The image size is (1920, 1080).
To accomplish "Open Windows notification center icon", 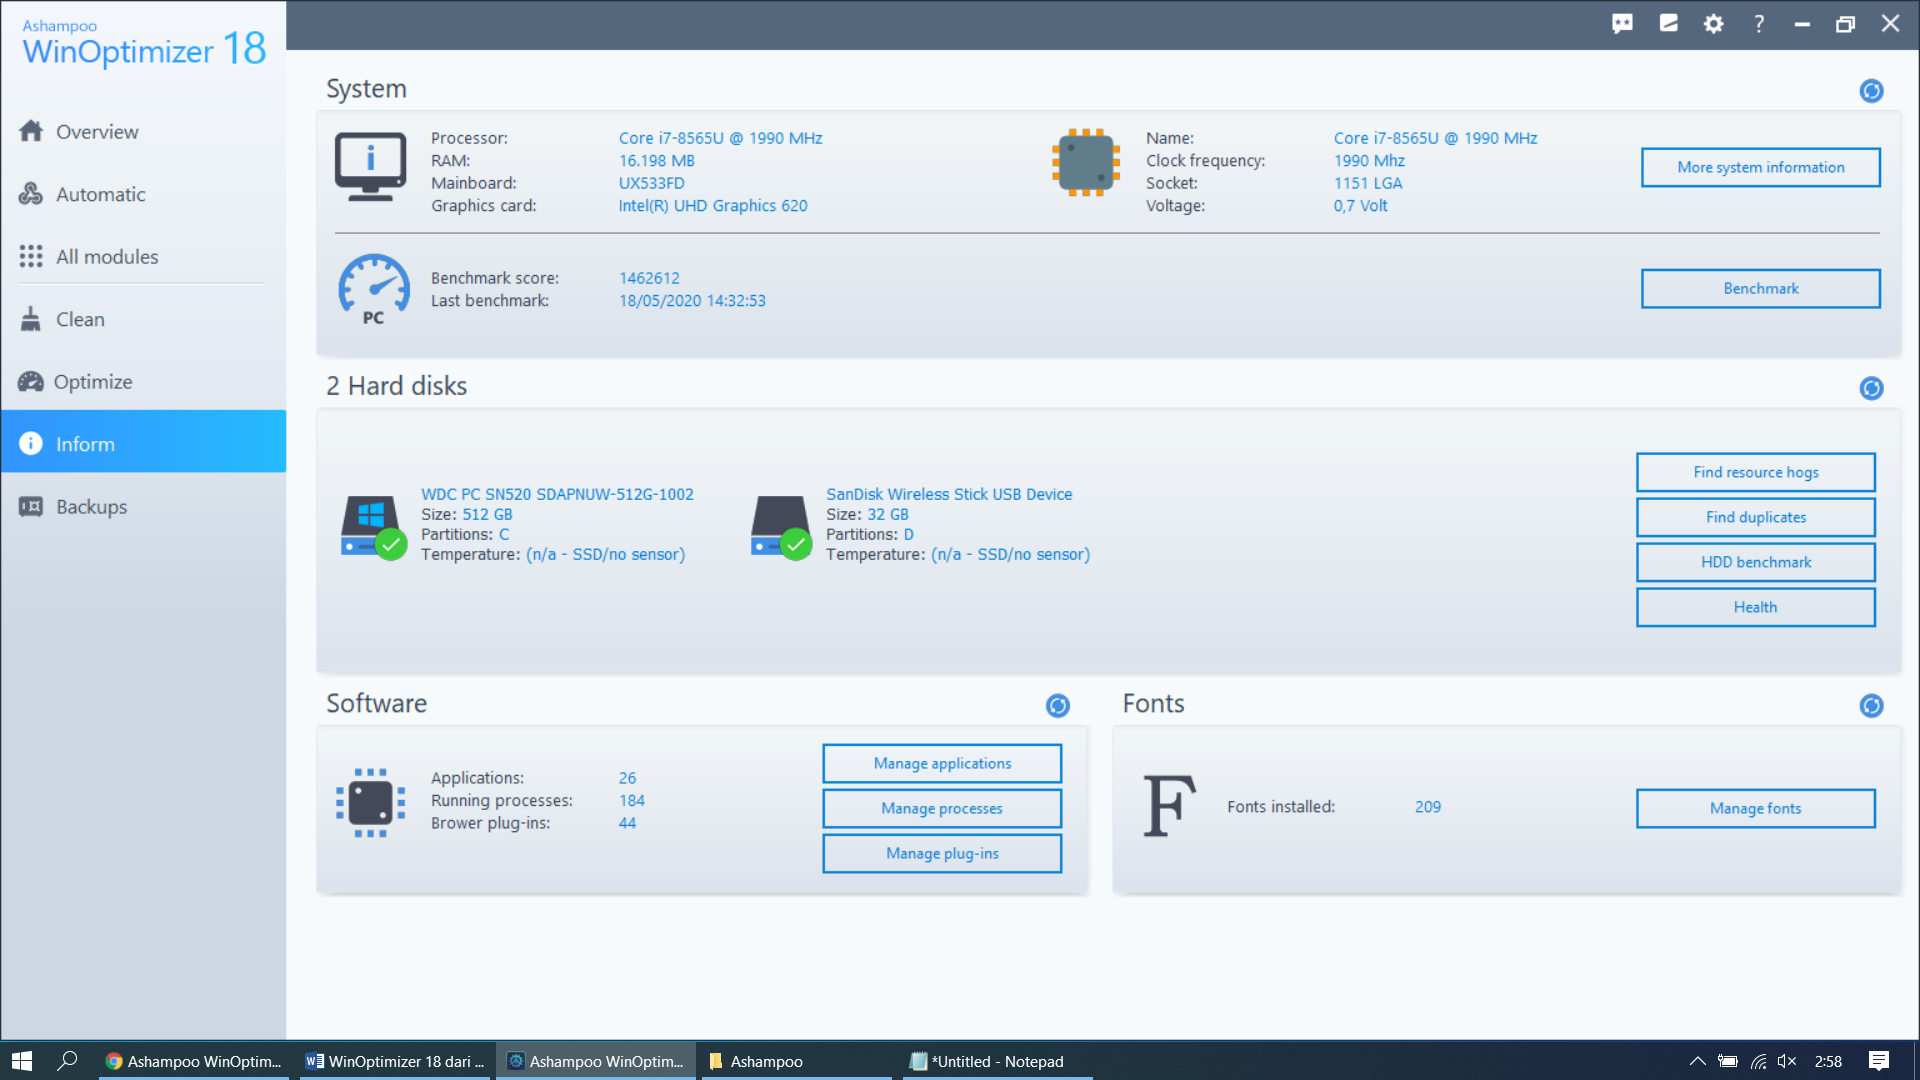I will click(x=1879, y=1061).
